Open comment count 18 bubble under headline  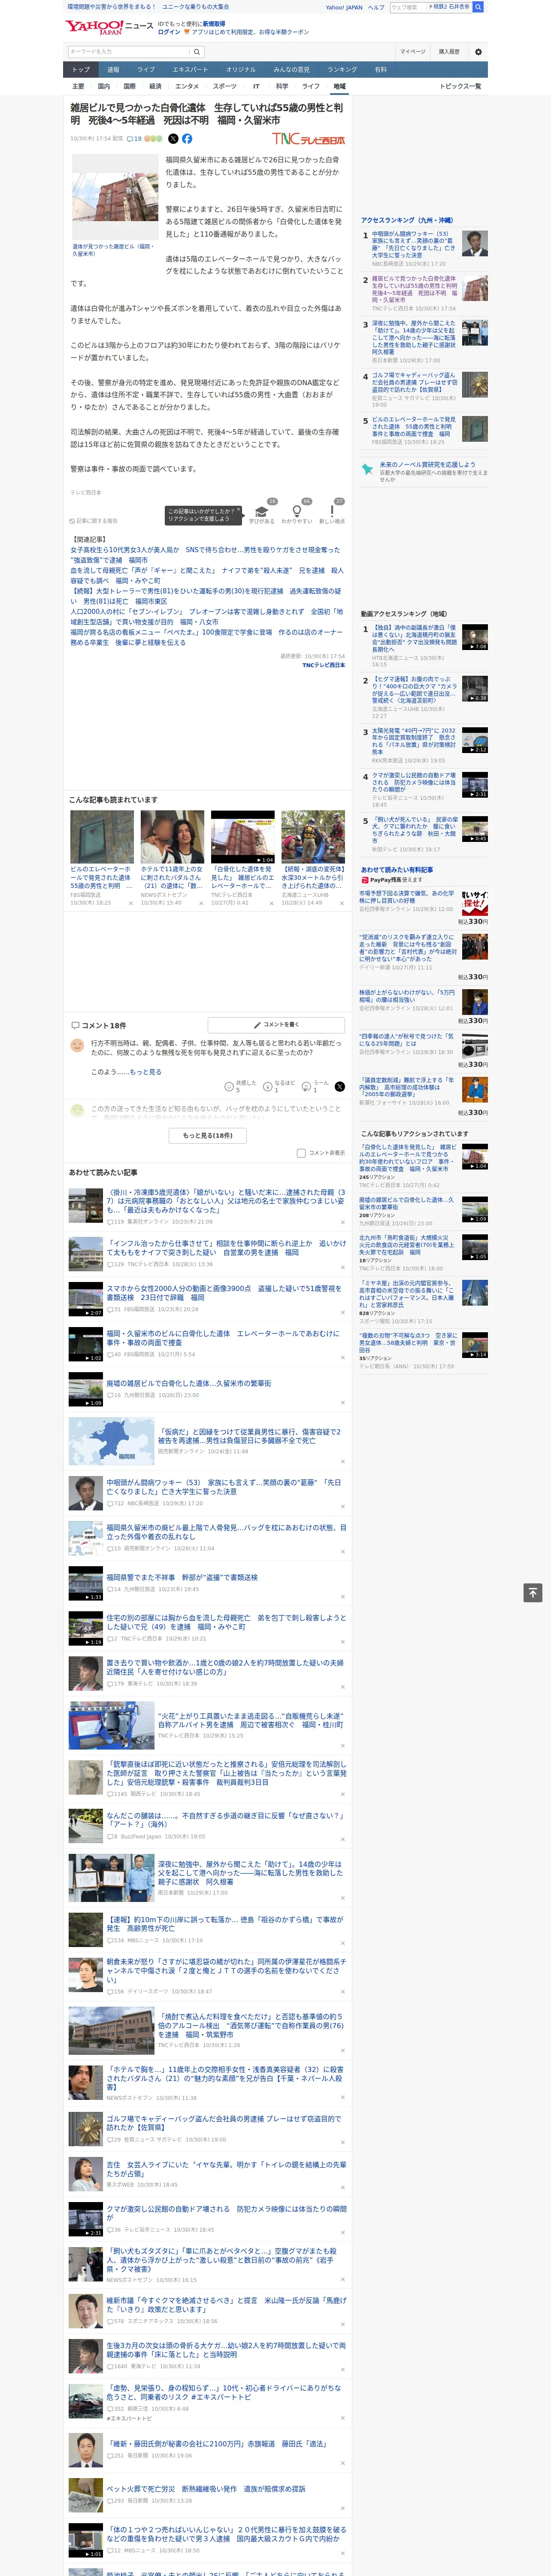pyautogui.click(x=134, y=139)
